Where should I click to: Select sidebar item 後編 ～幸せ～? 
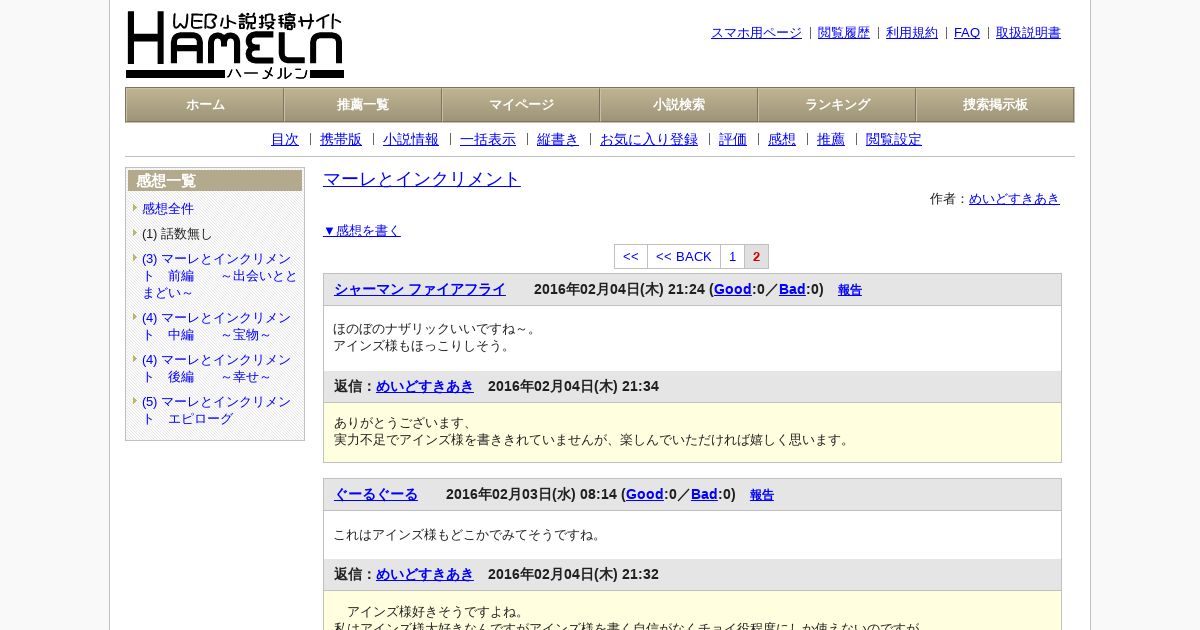pos(216,368)
